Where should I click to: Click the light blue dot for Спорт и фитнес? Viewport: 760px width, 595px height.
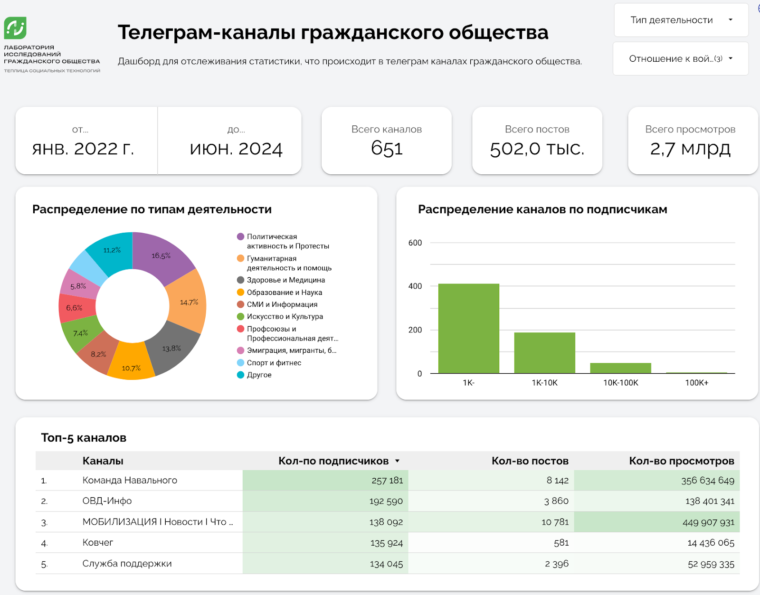pos(240,363)
